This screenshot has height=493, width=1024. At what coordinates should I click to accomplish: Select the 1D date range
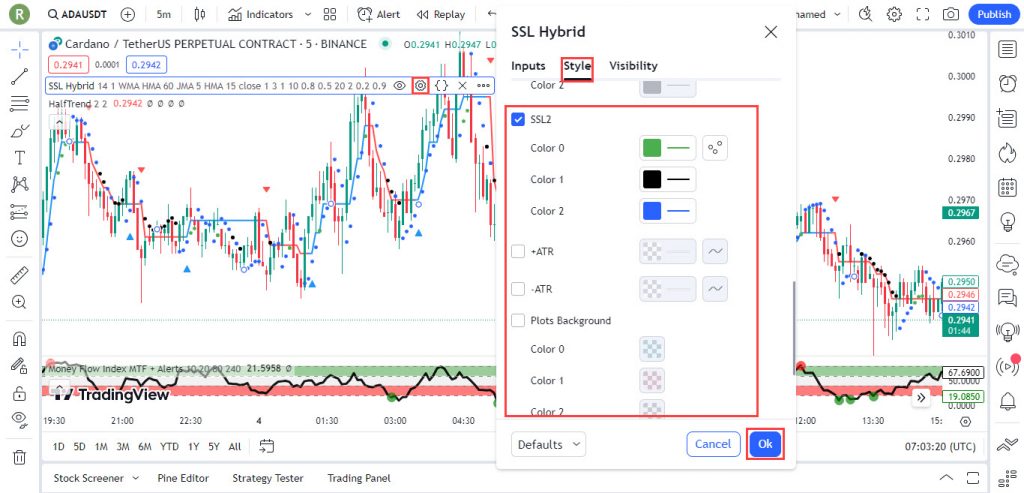(x=58, y=447)
